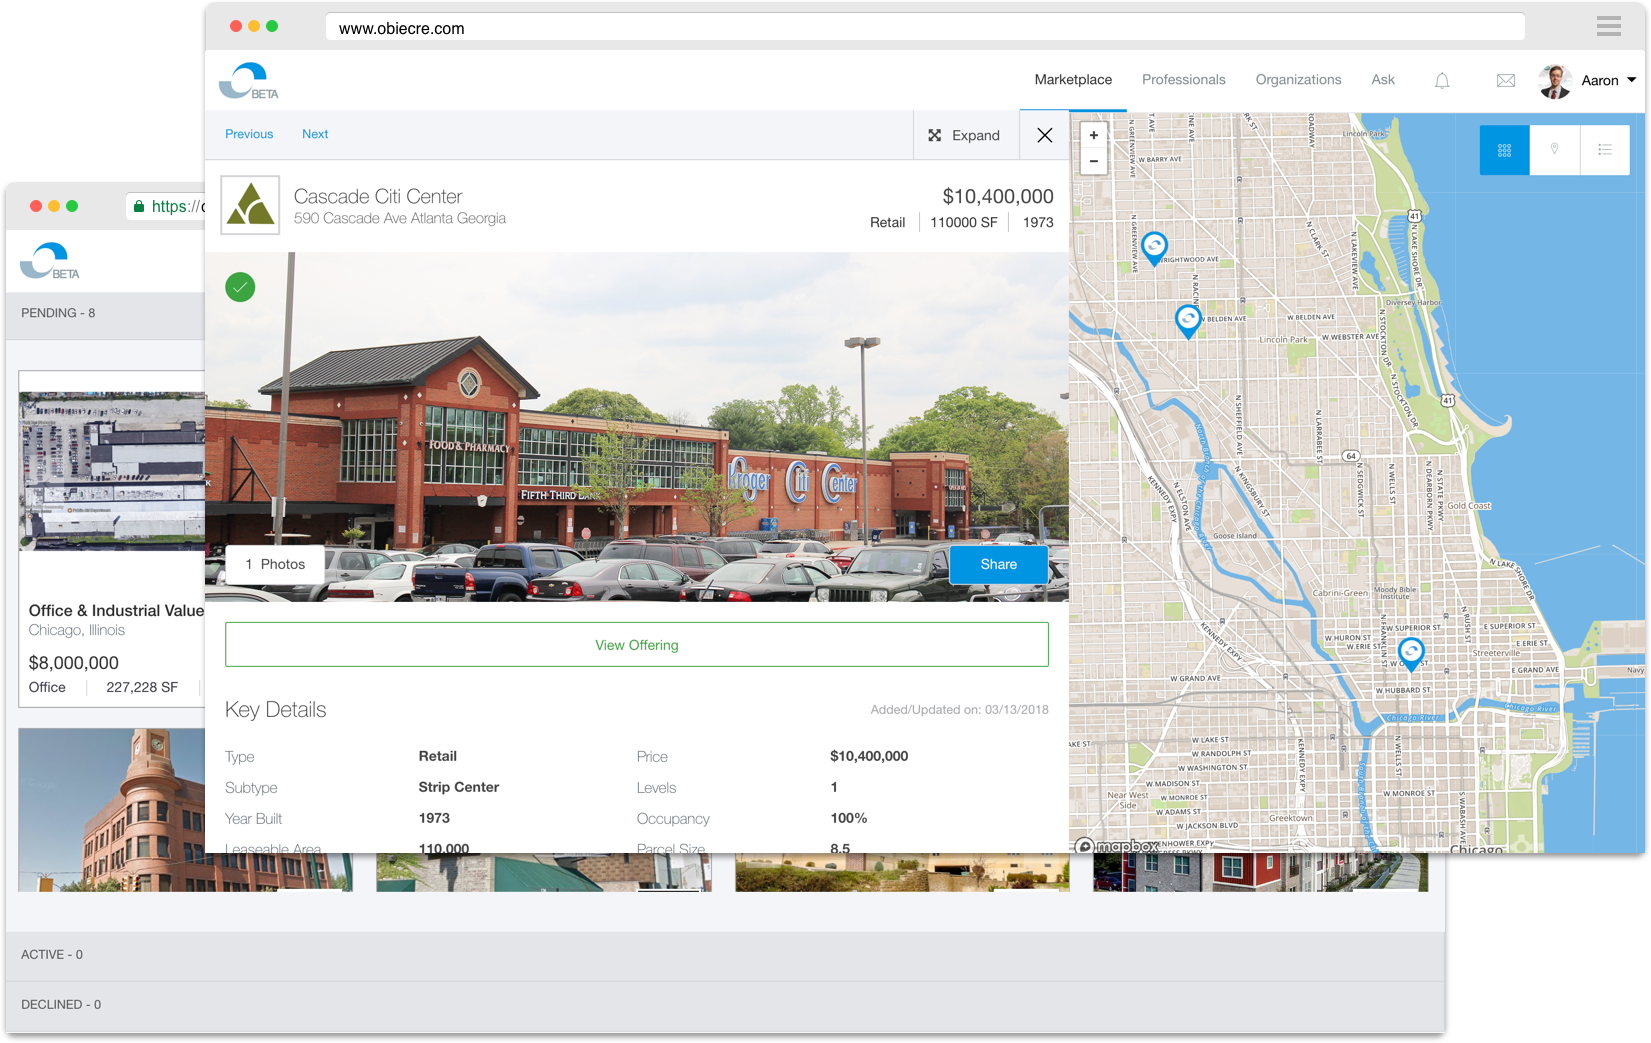Open the 1 Photos gallery button
The height and width of the screenshot is (1043, 1651).
tap(275, 564)
